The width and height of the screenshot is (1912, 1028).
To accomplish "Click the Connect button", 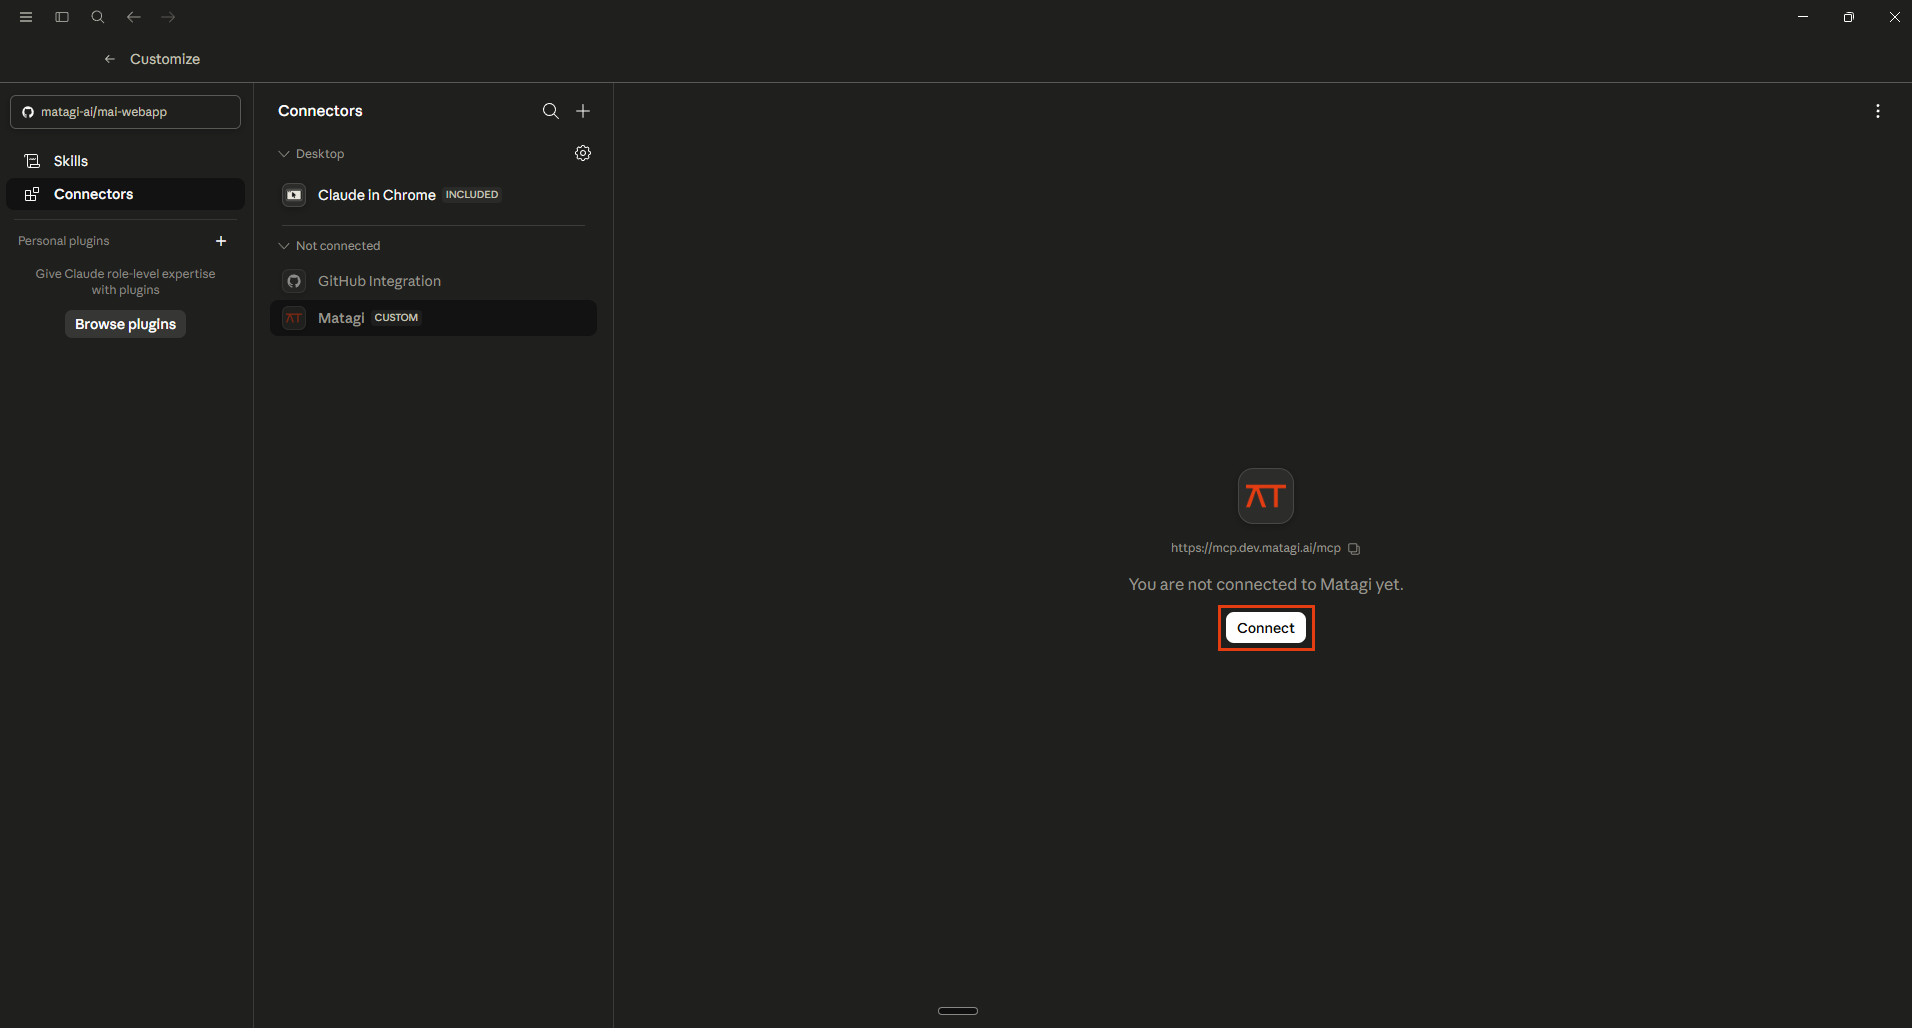I will point(1266,628).
